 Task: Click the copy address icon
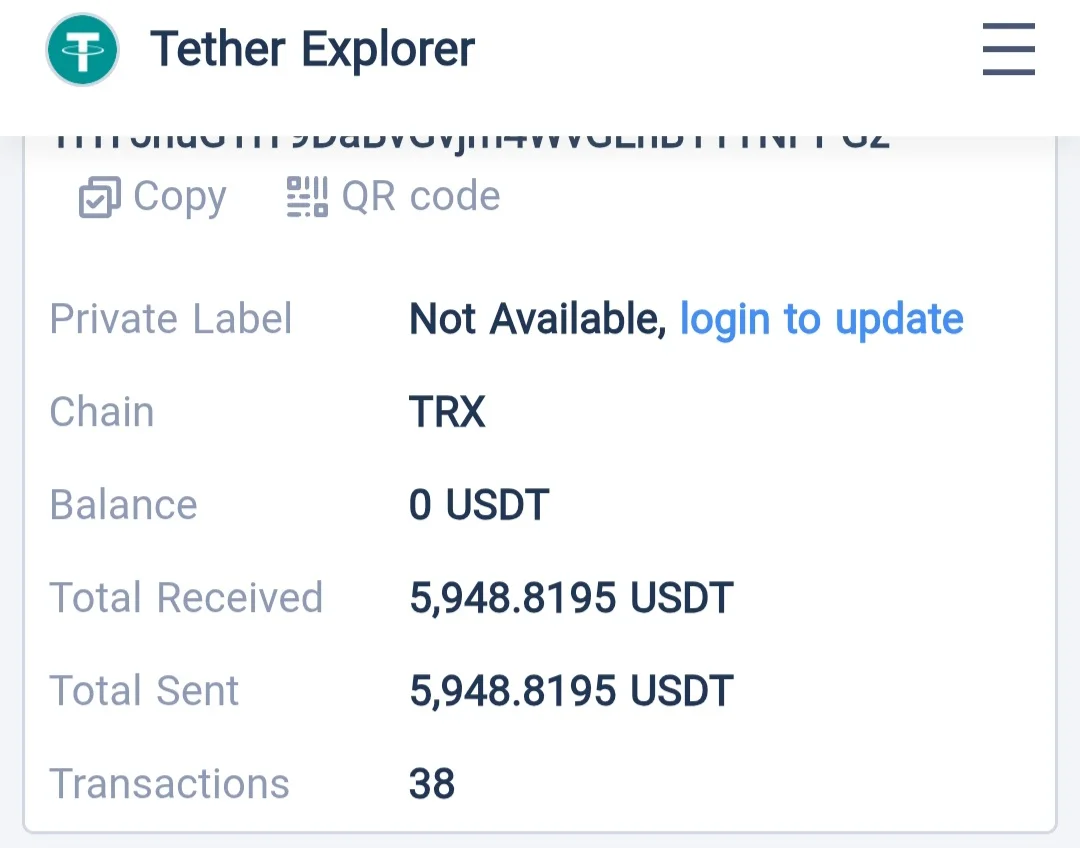[x=99, y=197]
